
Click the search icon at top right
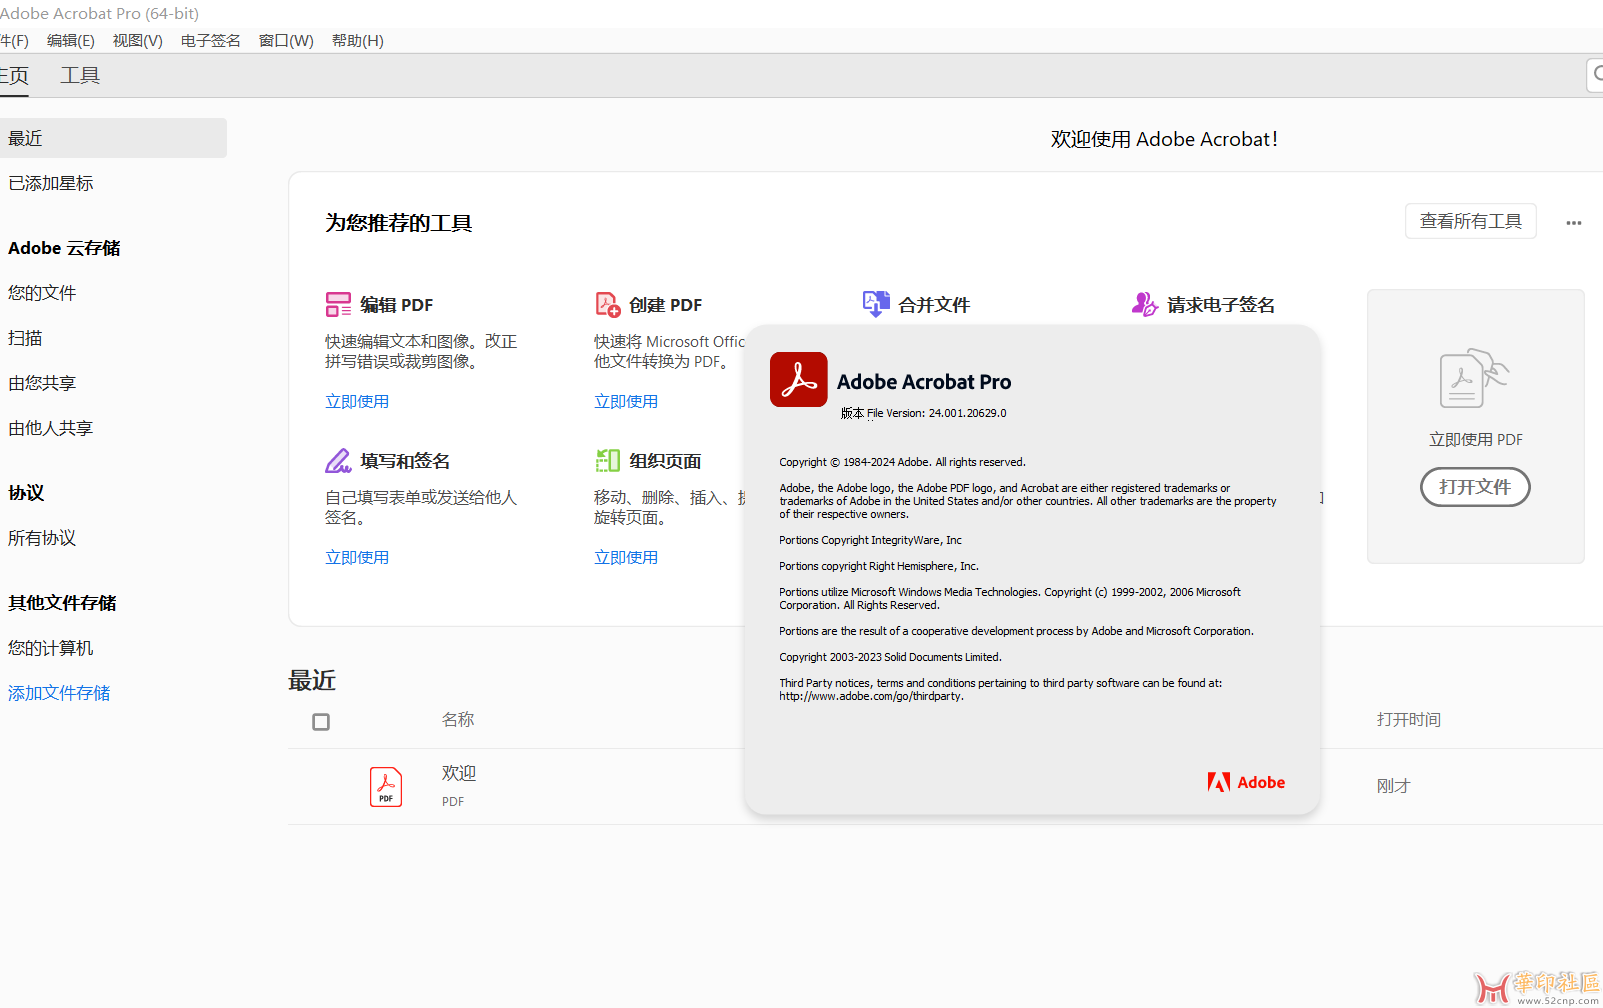coord(1597,74)
